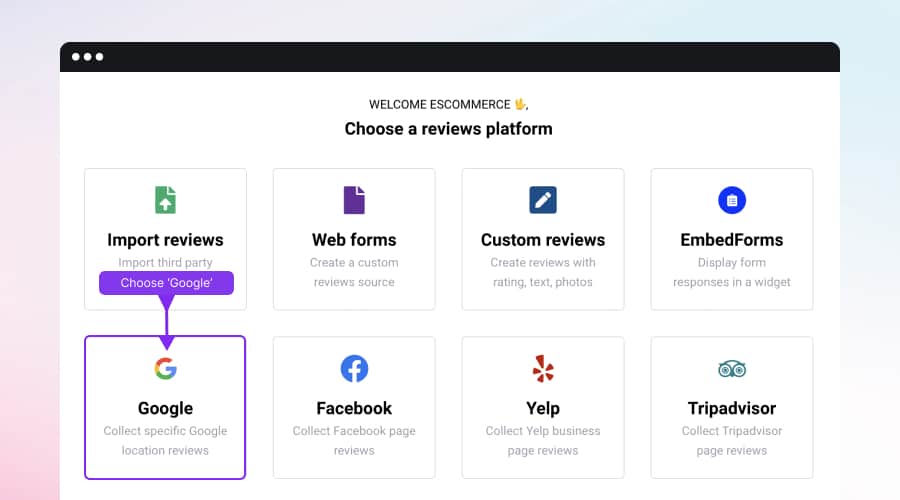Click the red Yelp burst icon
The image size is (900, 500).
click(543, 369)
